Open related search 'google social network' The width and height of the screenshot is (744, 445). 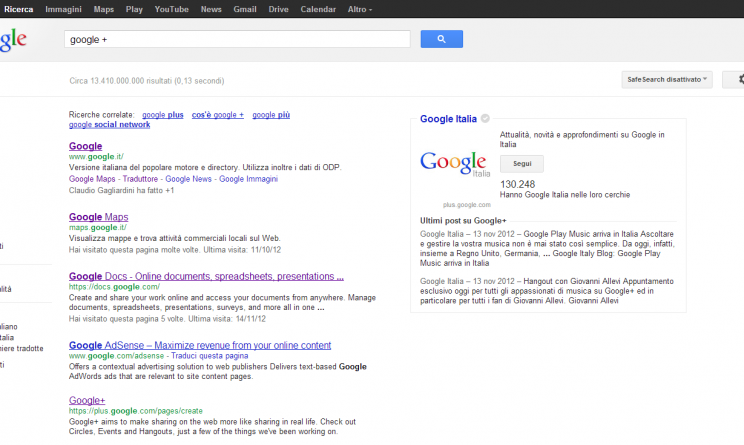click(x=110, y=124)
